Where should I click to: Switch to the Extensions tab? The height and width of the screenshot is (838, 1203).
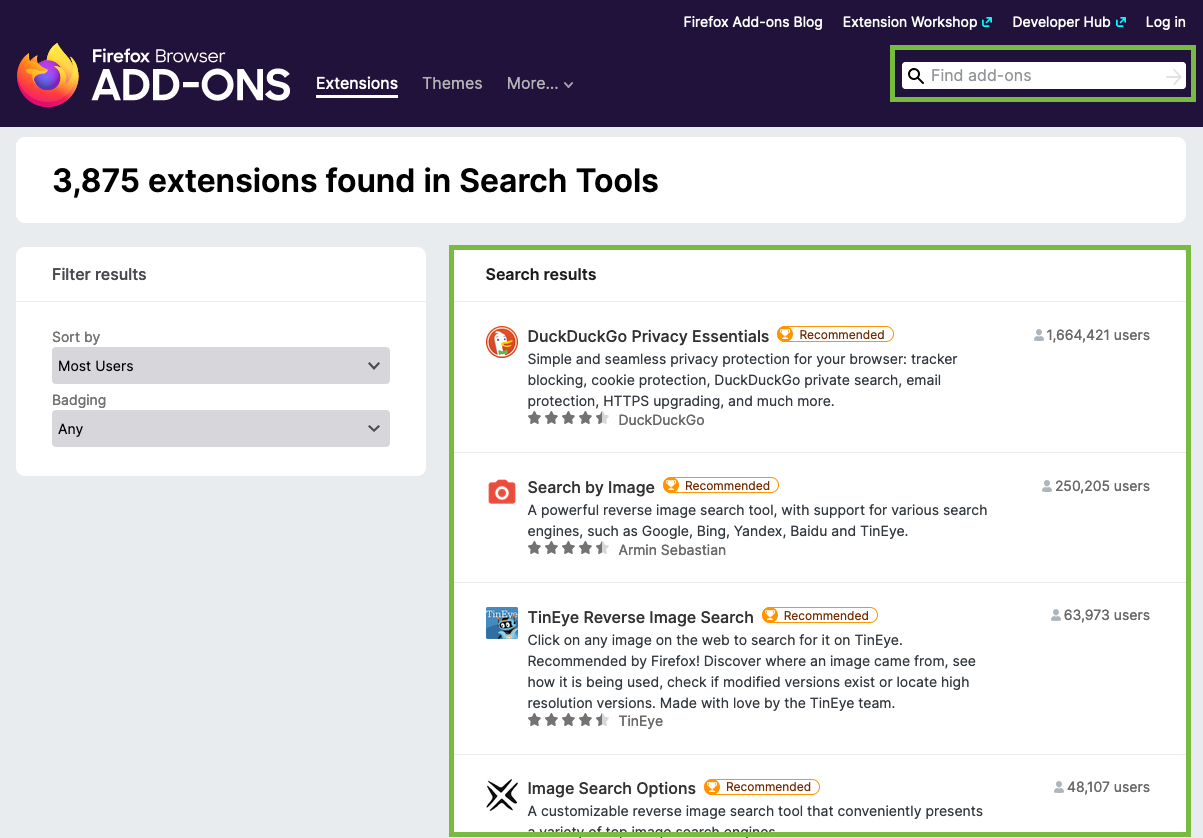point(357,84)
